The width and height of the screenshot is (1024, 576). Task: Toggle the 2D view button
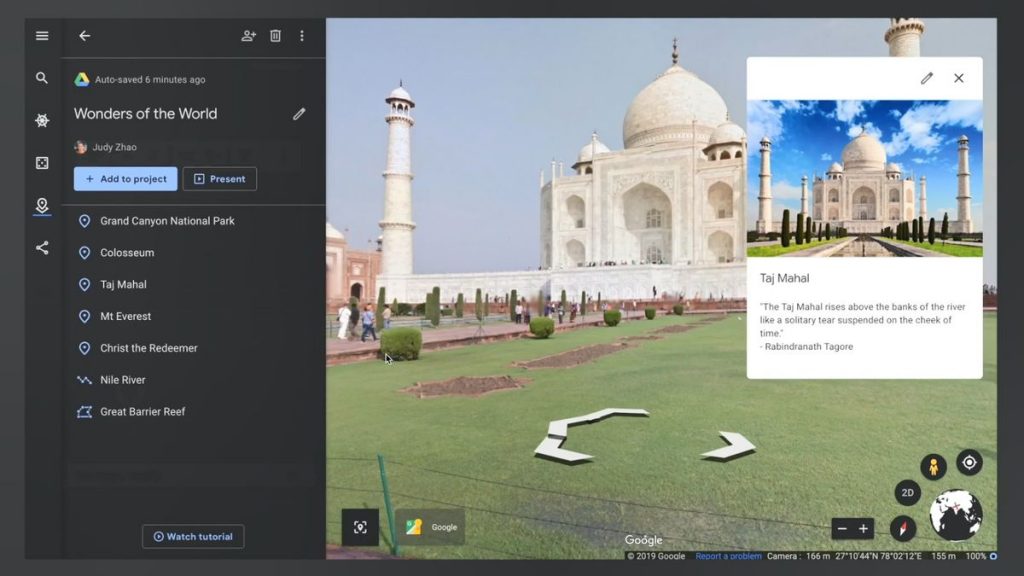(x=908, y=493)
